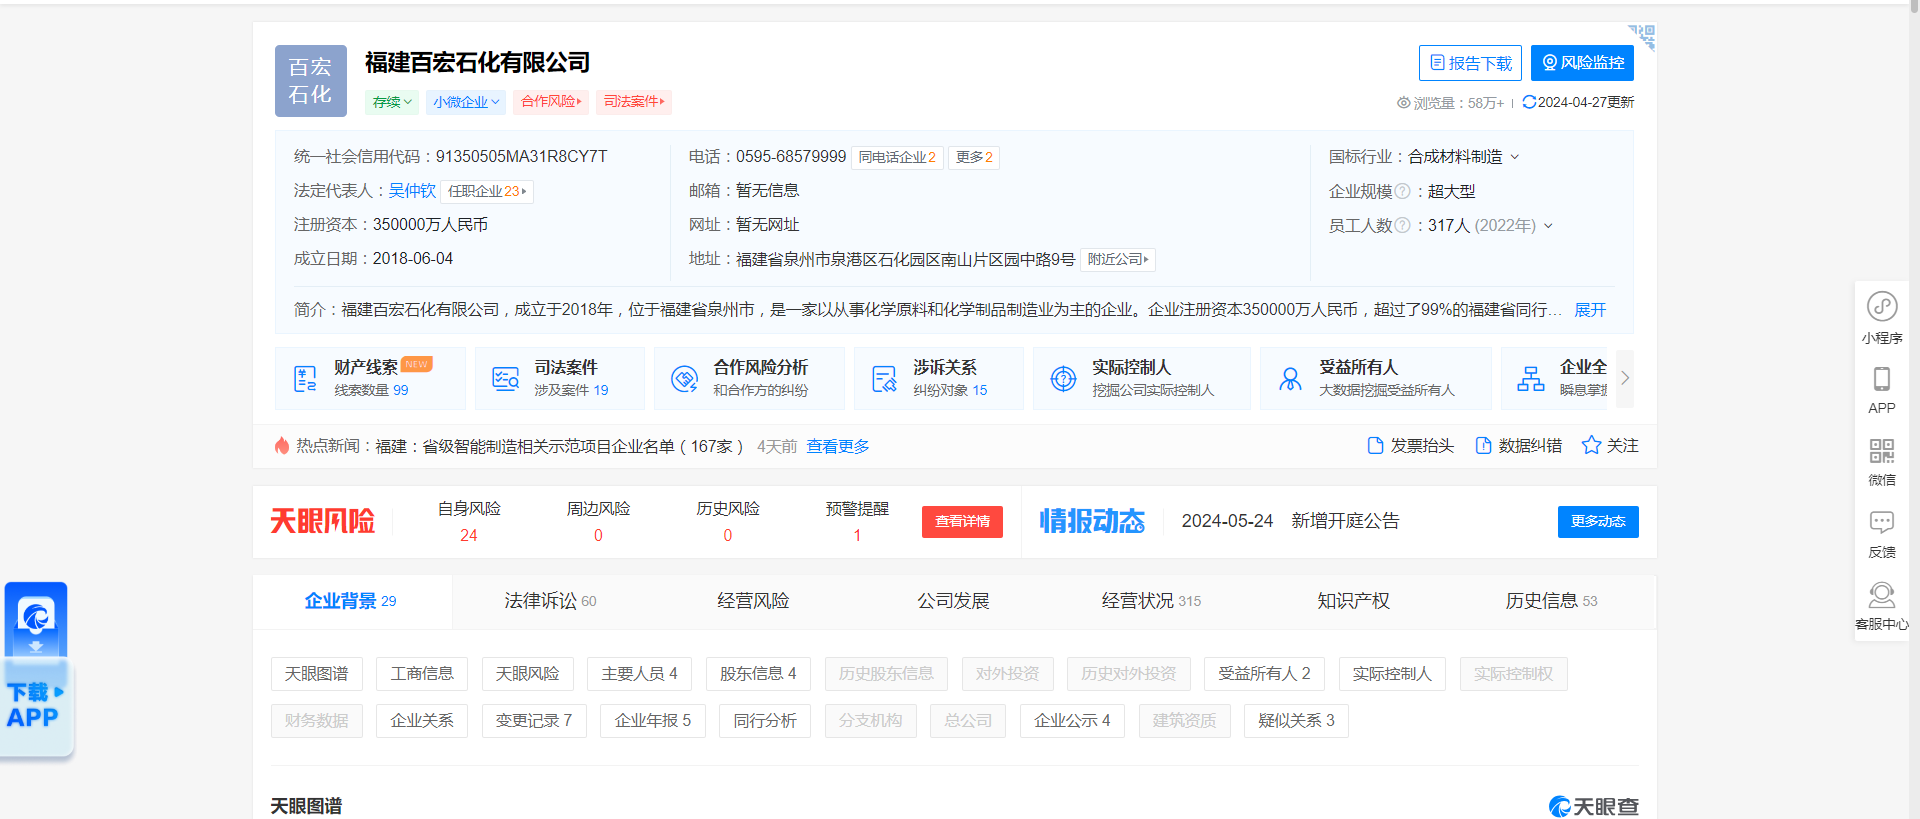
Task: Click the 天眼查 logo near 天眼图谱
Action: [1593, 806]
